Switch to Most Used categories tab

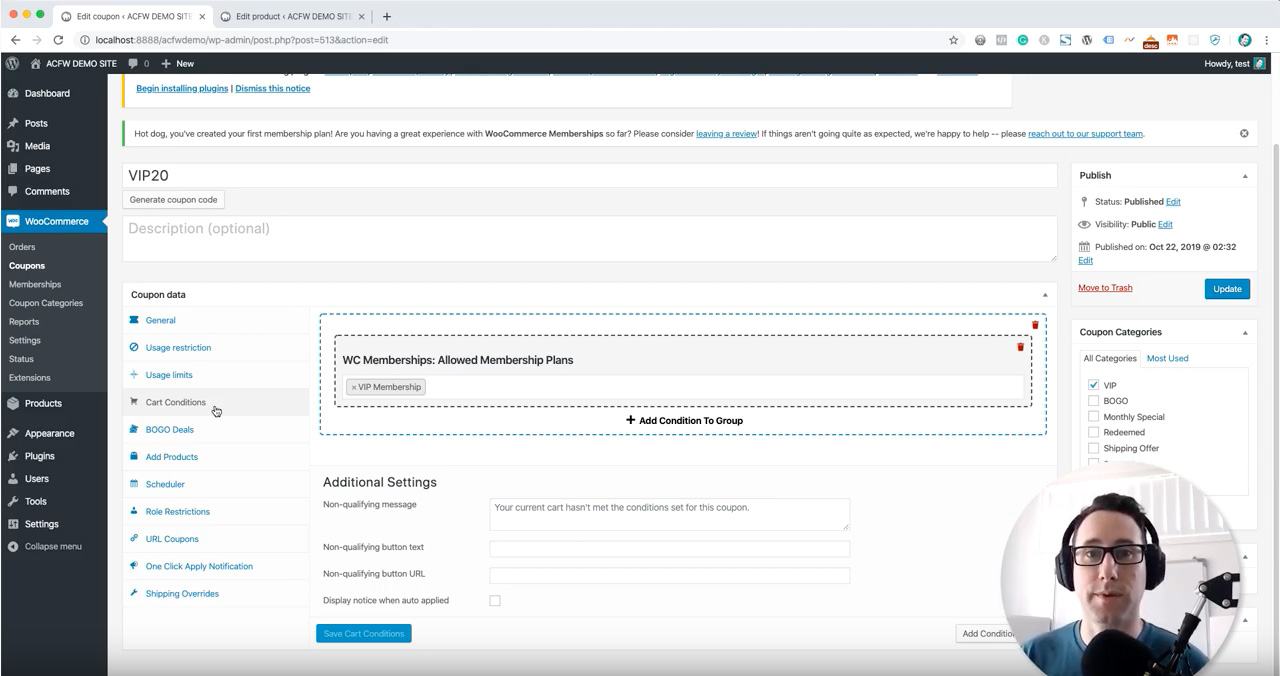(x=1167, y=358)
